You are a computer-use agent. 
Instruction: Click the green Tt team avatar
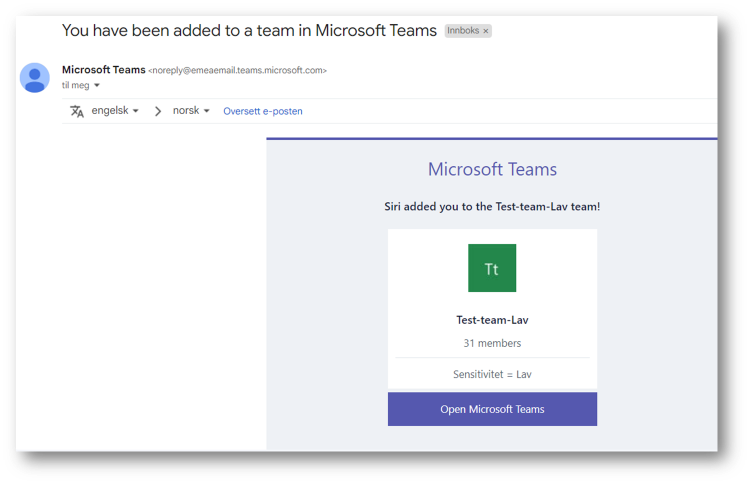click(492, 268)
